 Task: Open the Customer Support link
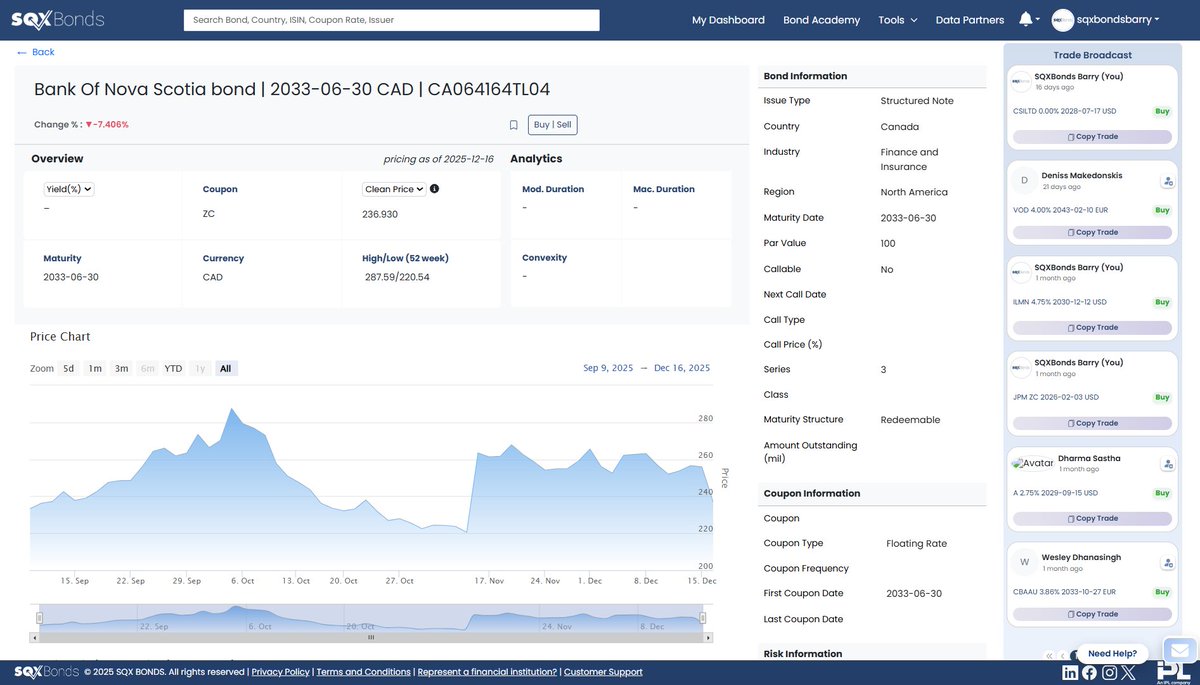coord(603,672)
